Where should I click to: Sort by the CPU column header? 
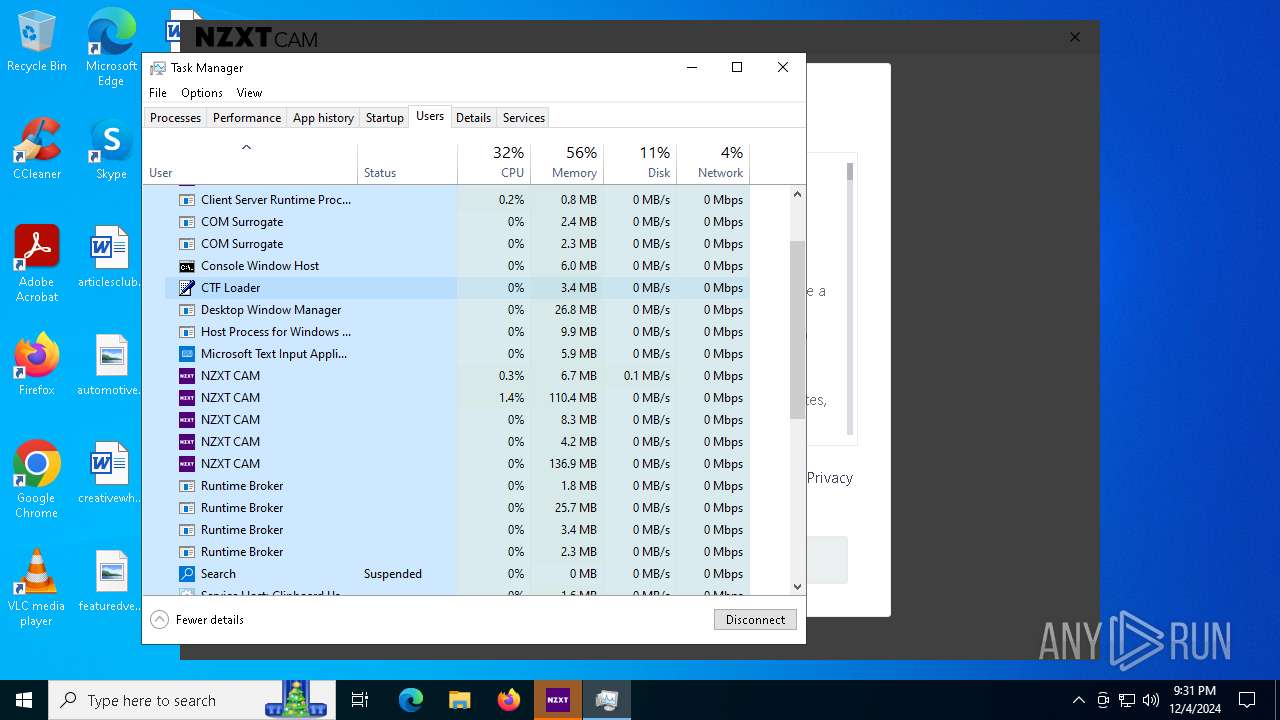pos(494,164)
